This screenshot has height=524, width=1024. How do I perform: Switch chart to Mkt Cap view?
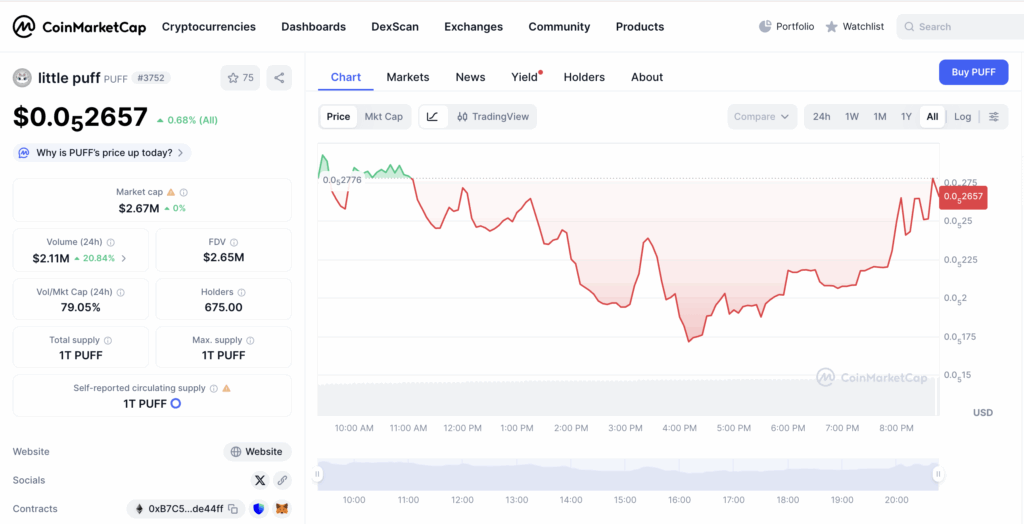pos(383,117)
